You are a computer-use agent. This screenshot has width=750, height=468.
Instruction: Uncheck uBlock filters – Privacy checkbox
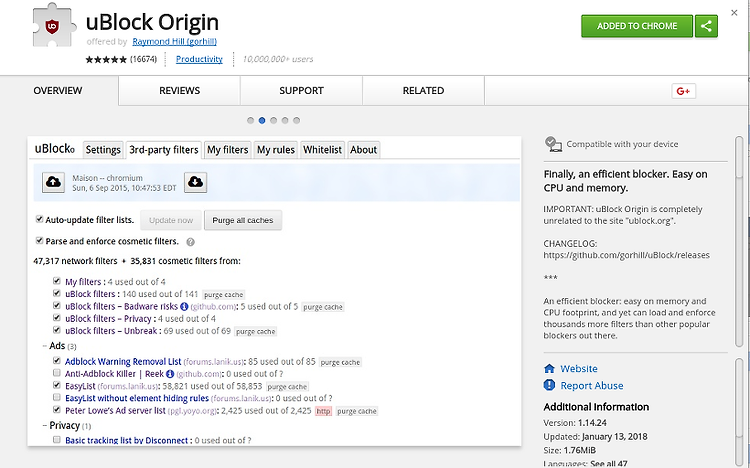pos(56,318)
